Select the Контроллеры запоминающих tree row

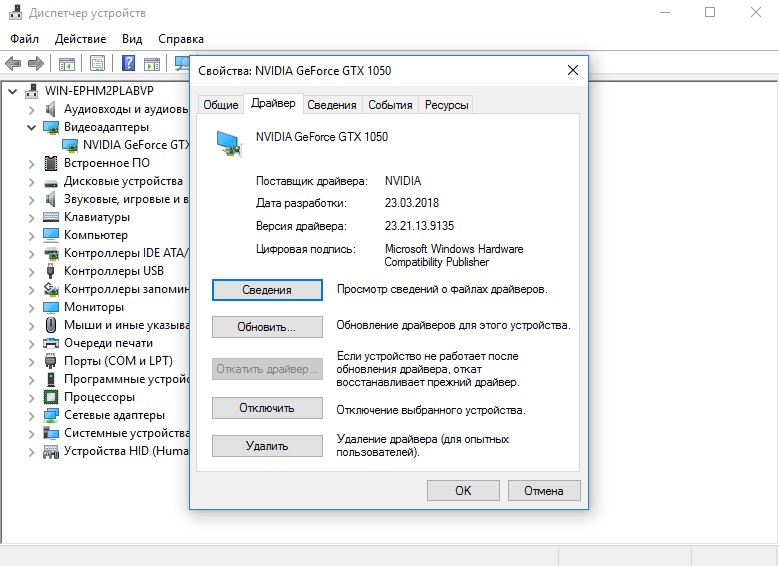(116, 289)
